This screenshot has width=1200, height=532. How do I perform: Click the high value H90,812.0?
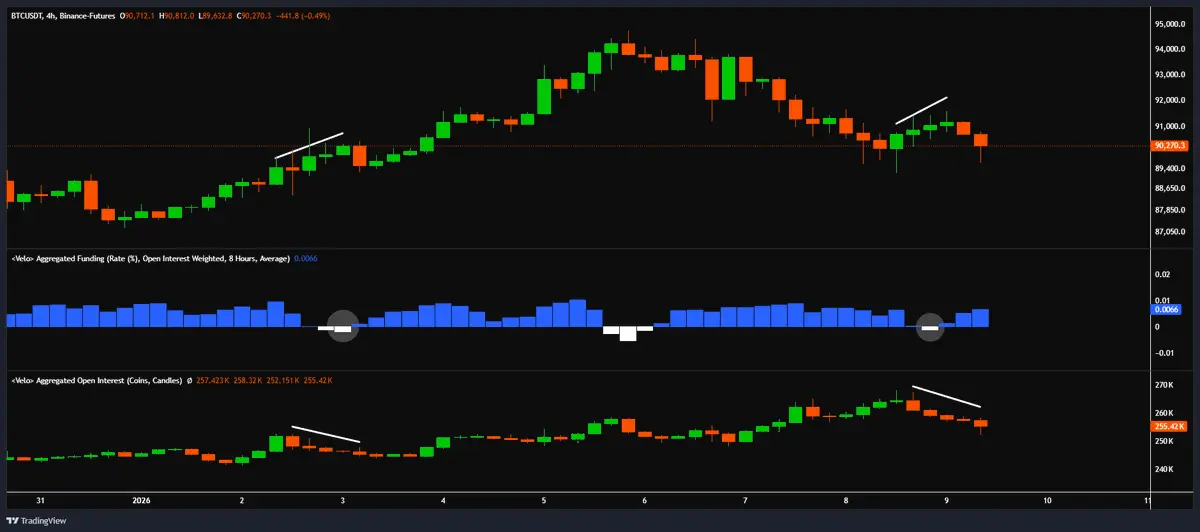coord(178,16)
